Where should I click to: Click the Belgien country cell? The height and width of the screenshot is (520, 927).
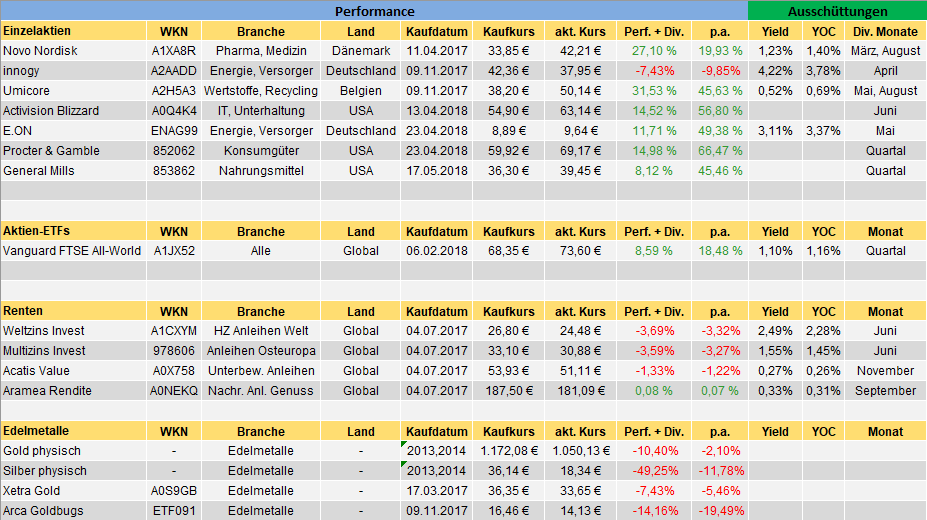click(x=361, y=91)
